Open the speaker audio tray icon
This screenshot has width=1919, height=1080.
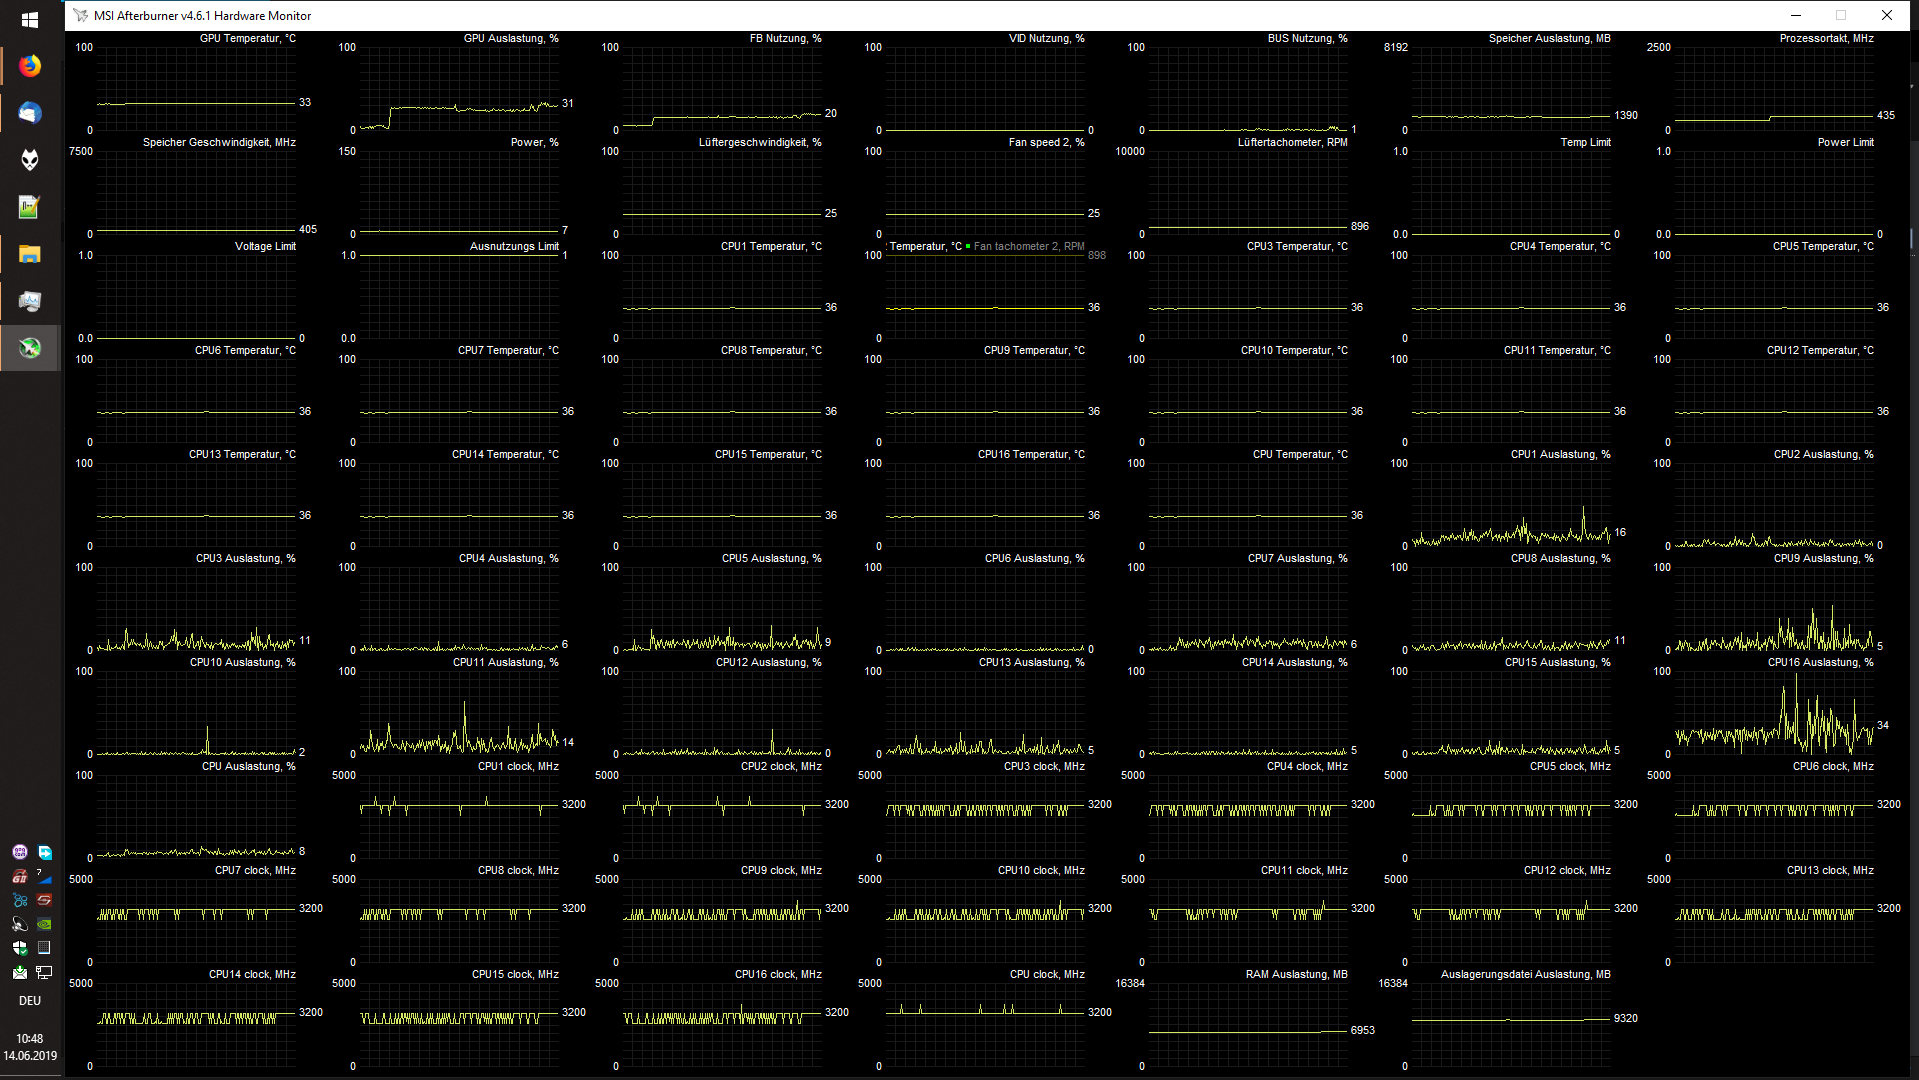(x=19, y=924)
